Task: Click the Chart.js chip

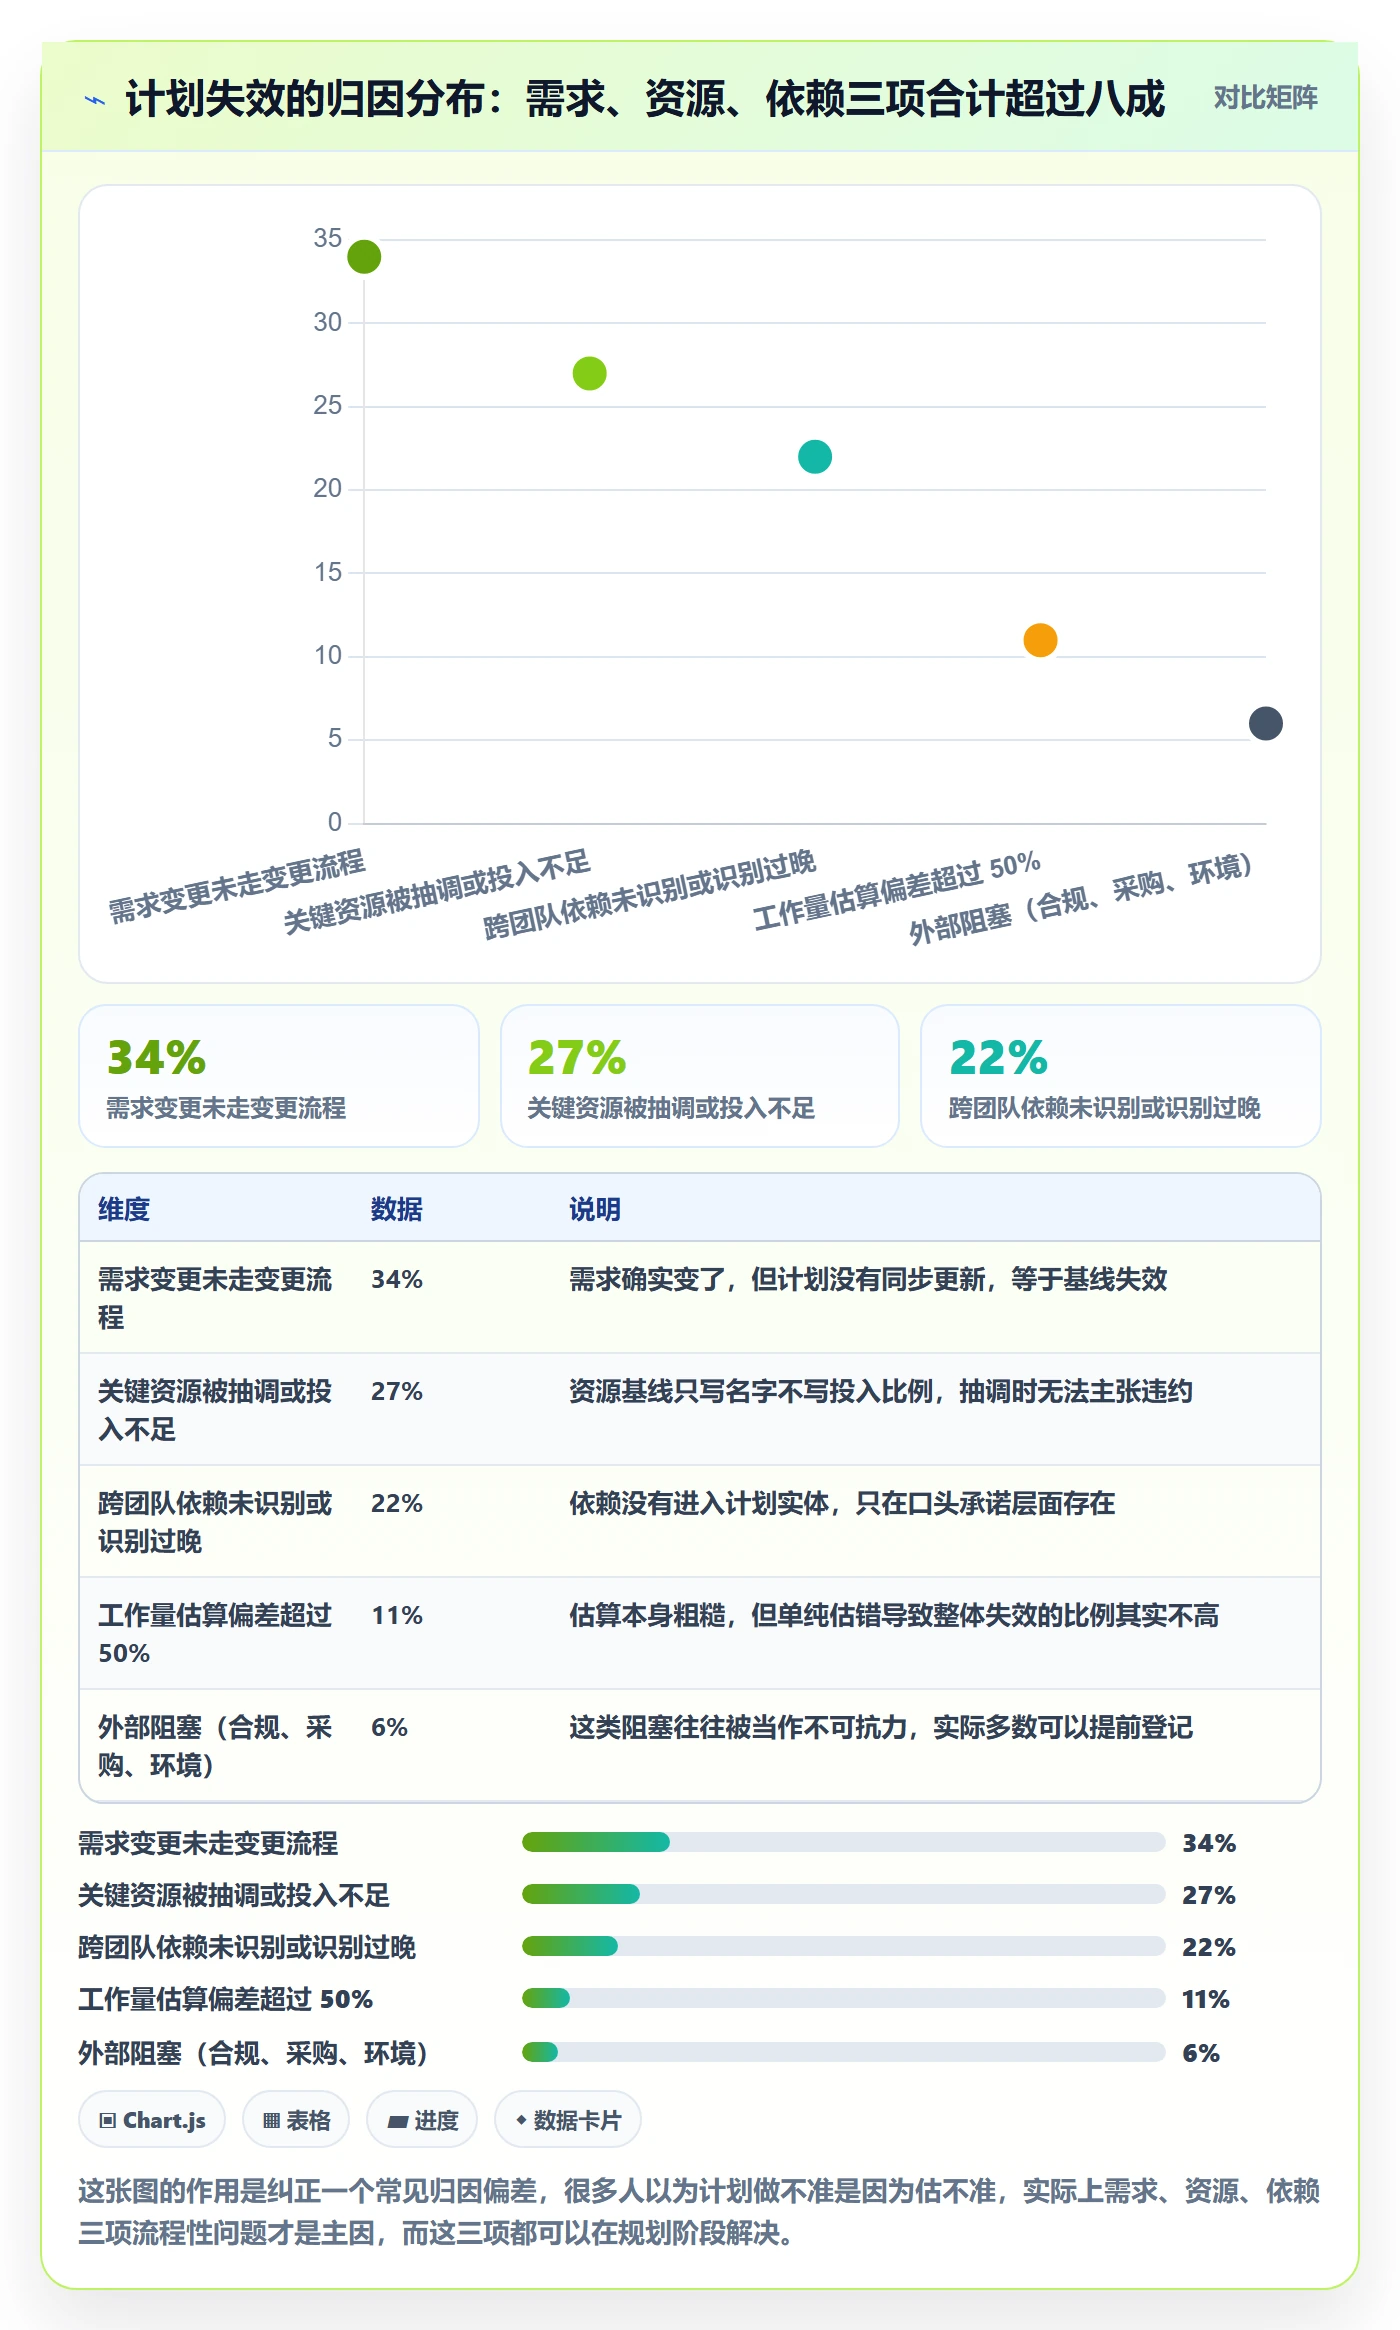Action: coord(152,2120)
